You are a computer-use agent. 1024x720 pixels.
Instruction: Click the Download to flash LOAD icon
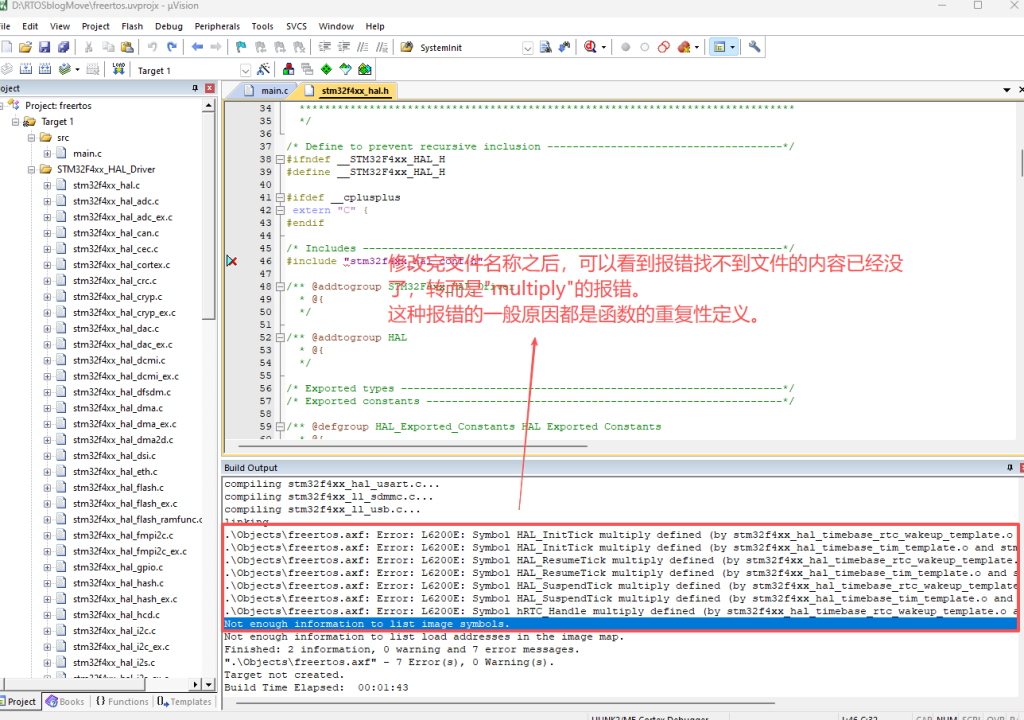tap(119, 70)
